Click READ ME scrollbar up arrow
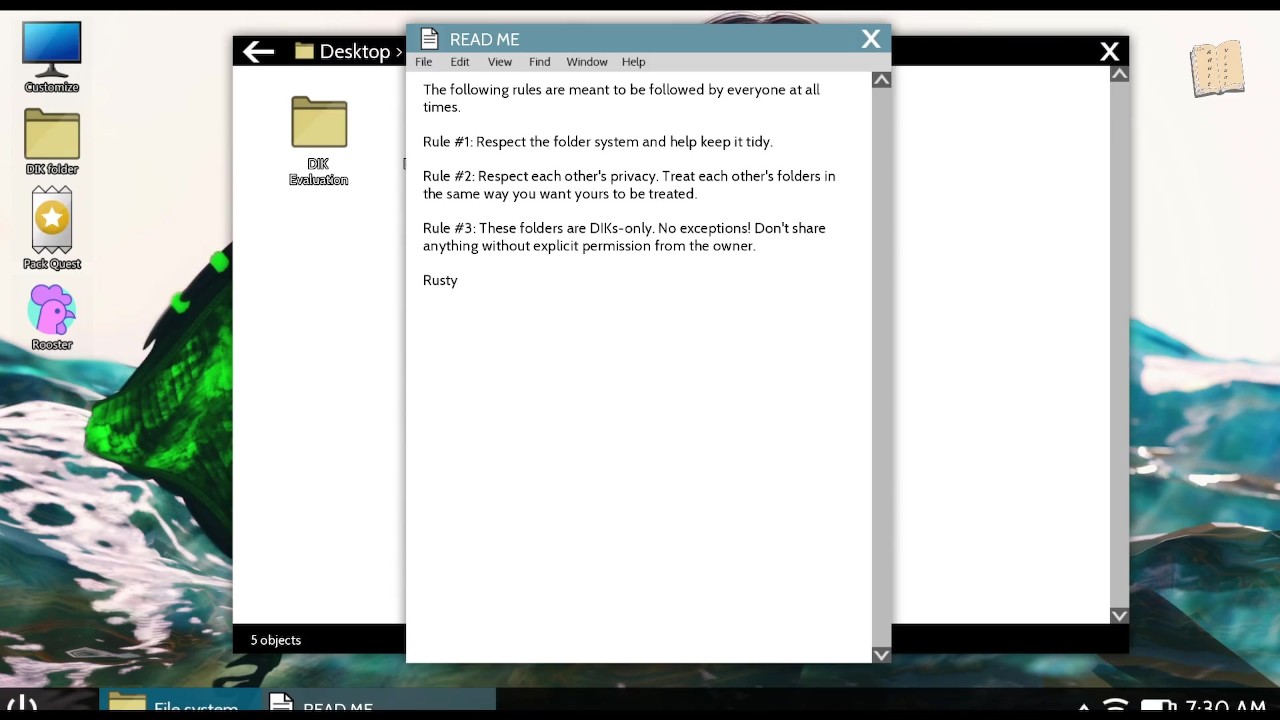 pos(881,80)
